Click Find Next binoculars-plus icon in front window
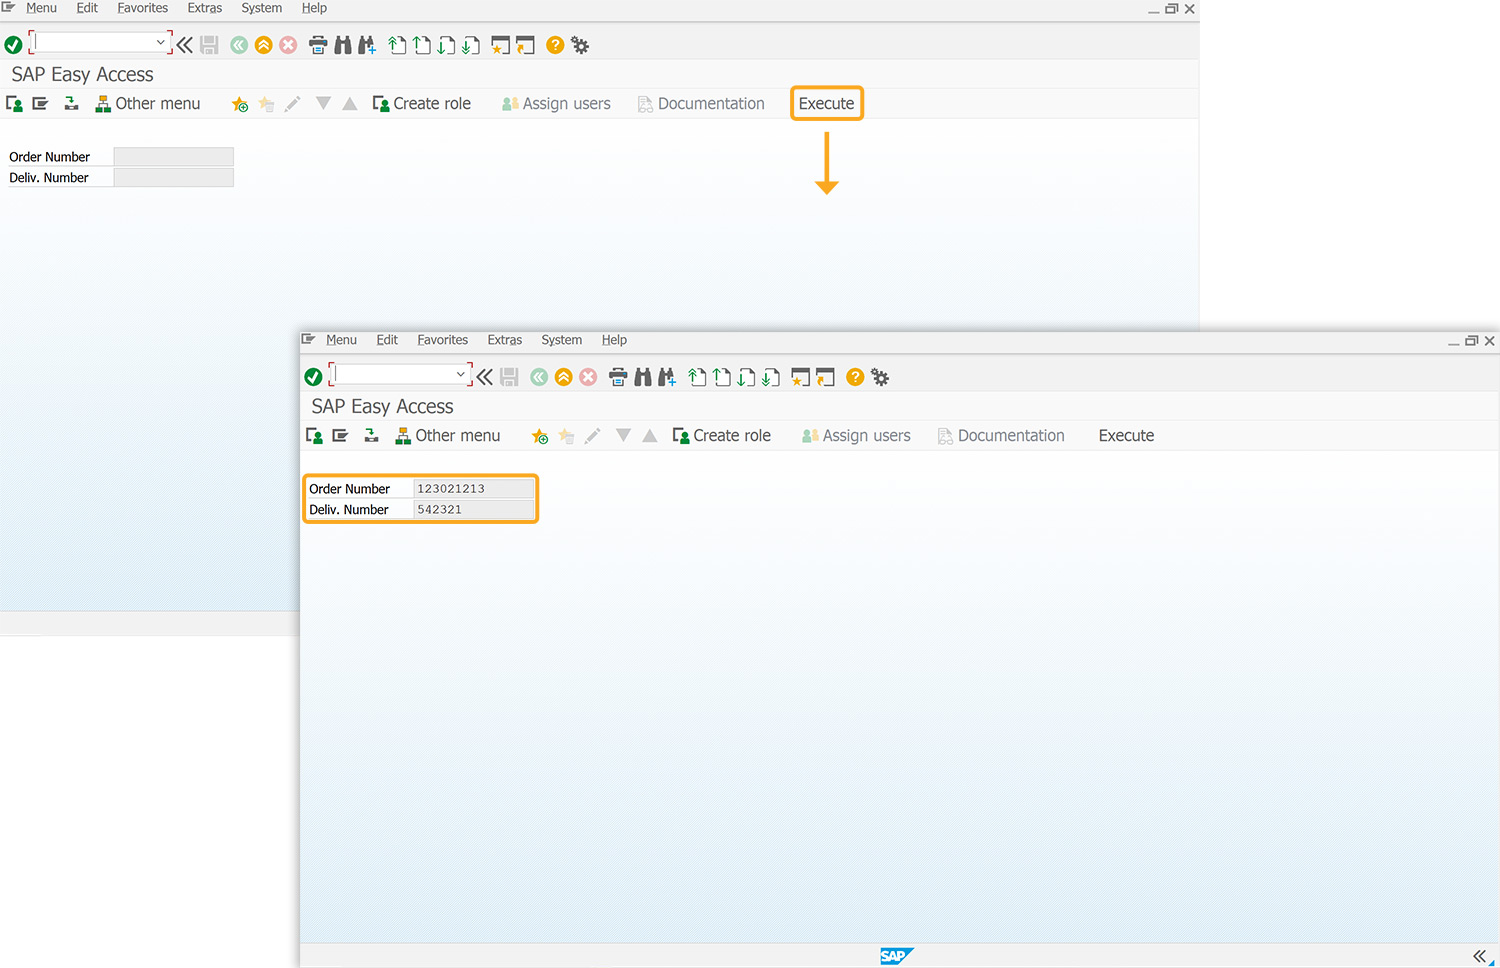This screenshot has width=1500, height=968. tap(667, 377)
